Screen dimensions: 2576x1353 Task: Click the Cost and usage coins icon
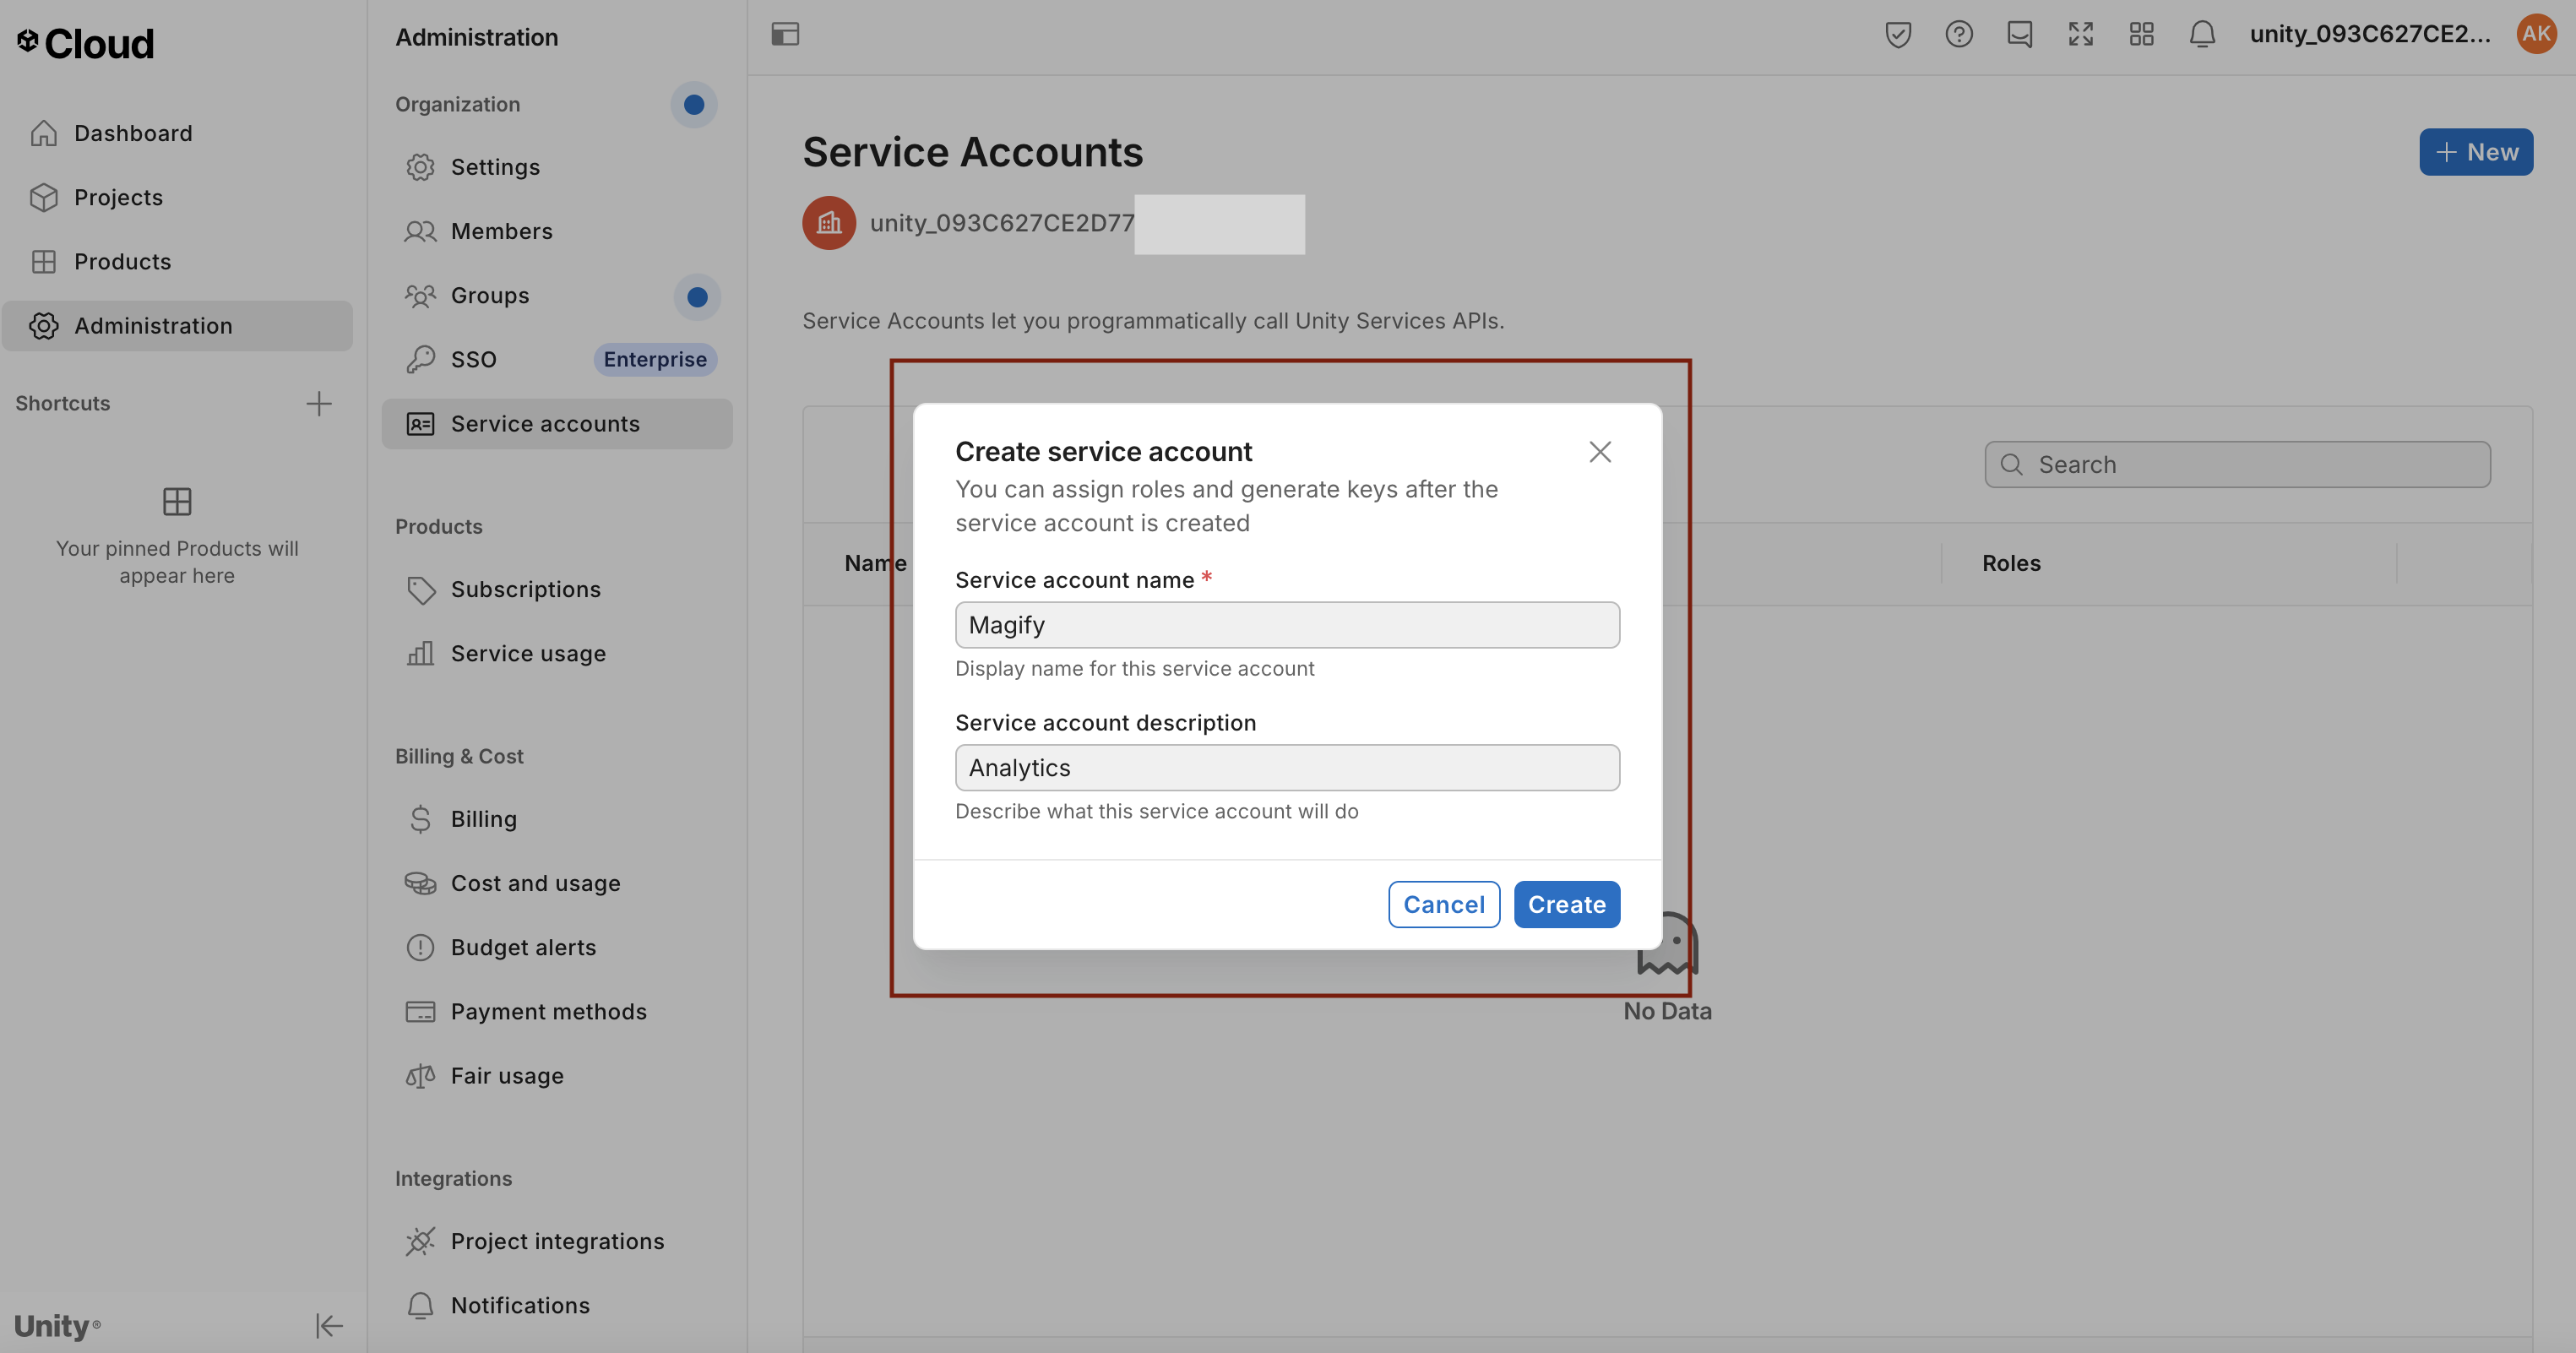pos(420,883)
